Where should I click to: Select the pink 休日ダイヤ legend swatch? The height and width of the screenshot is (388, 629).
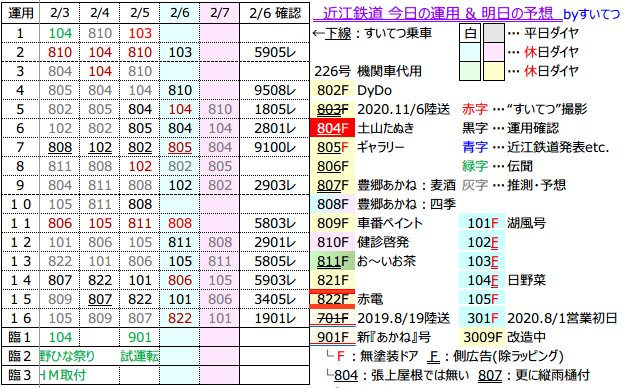click(x=494, y=52)
